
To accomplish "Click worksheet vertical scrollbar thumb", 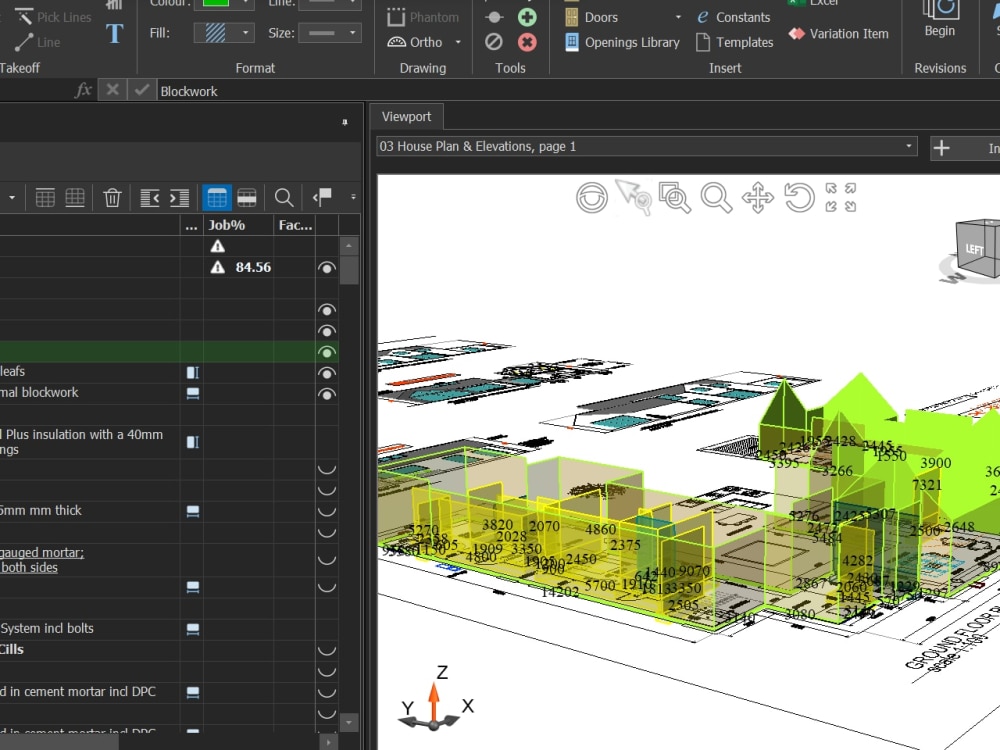I will (349, 270).
